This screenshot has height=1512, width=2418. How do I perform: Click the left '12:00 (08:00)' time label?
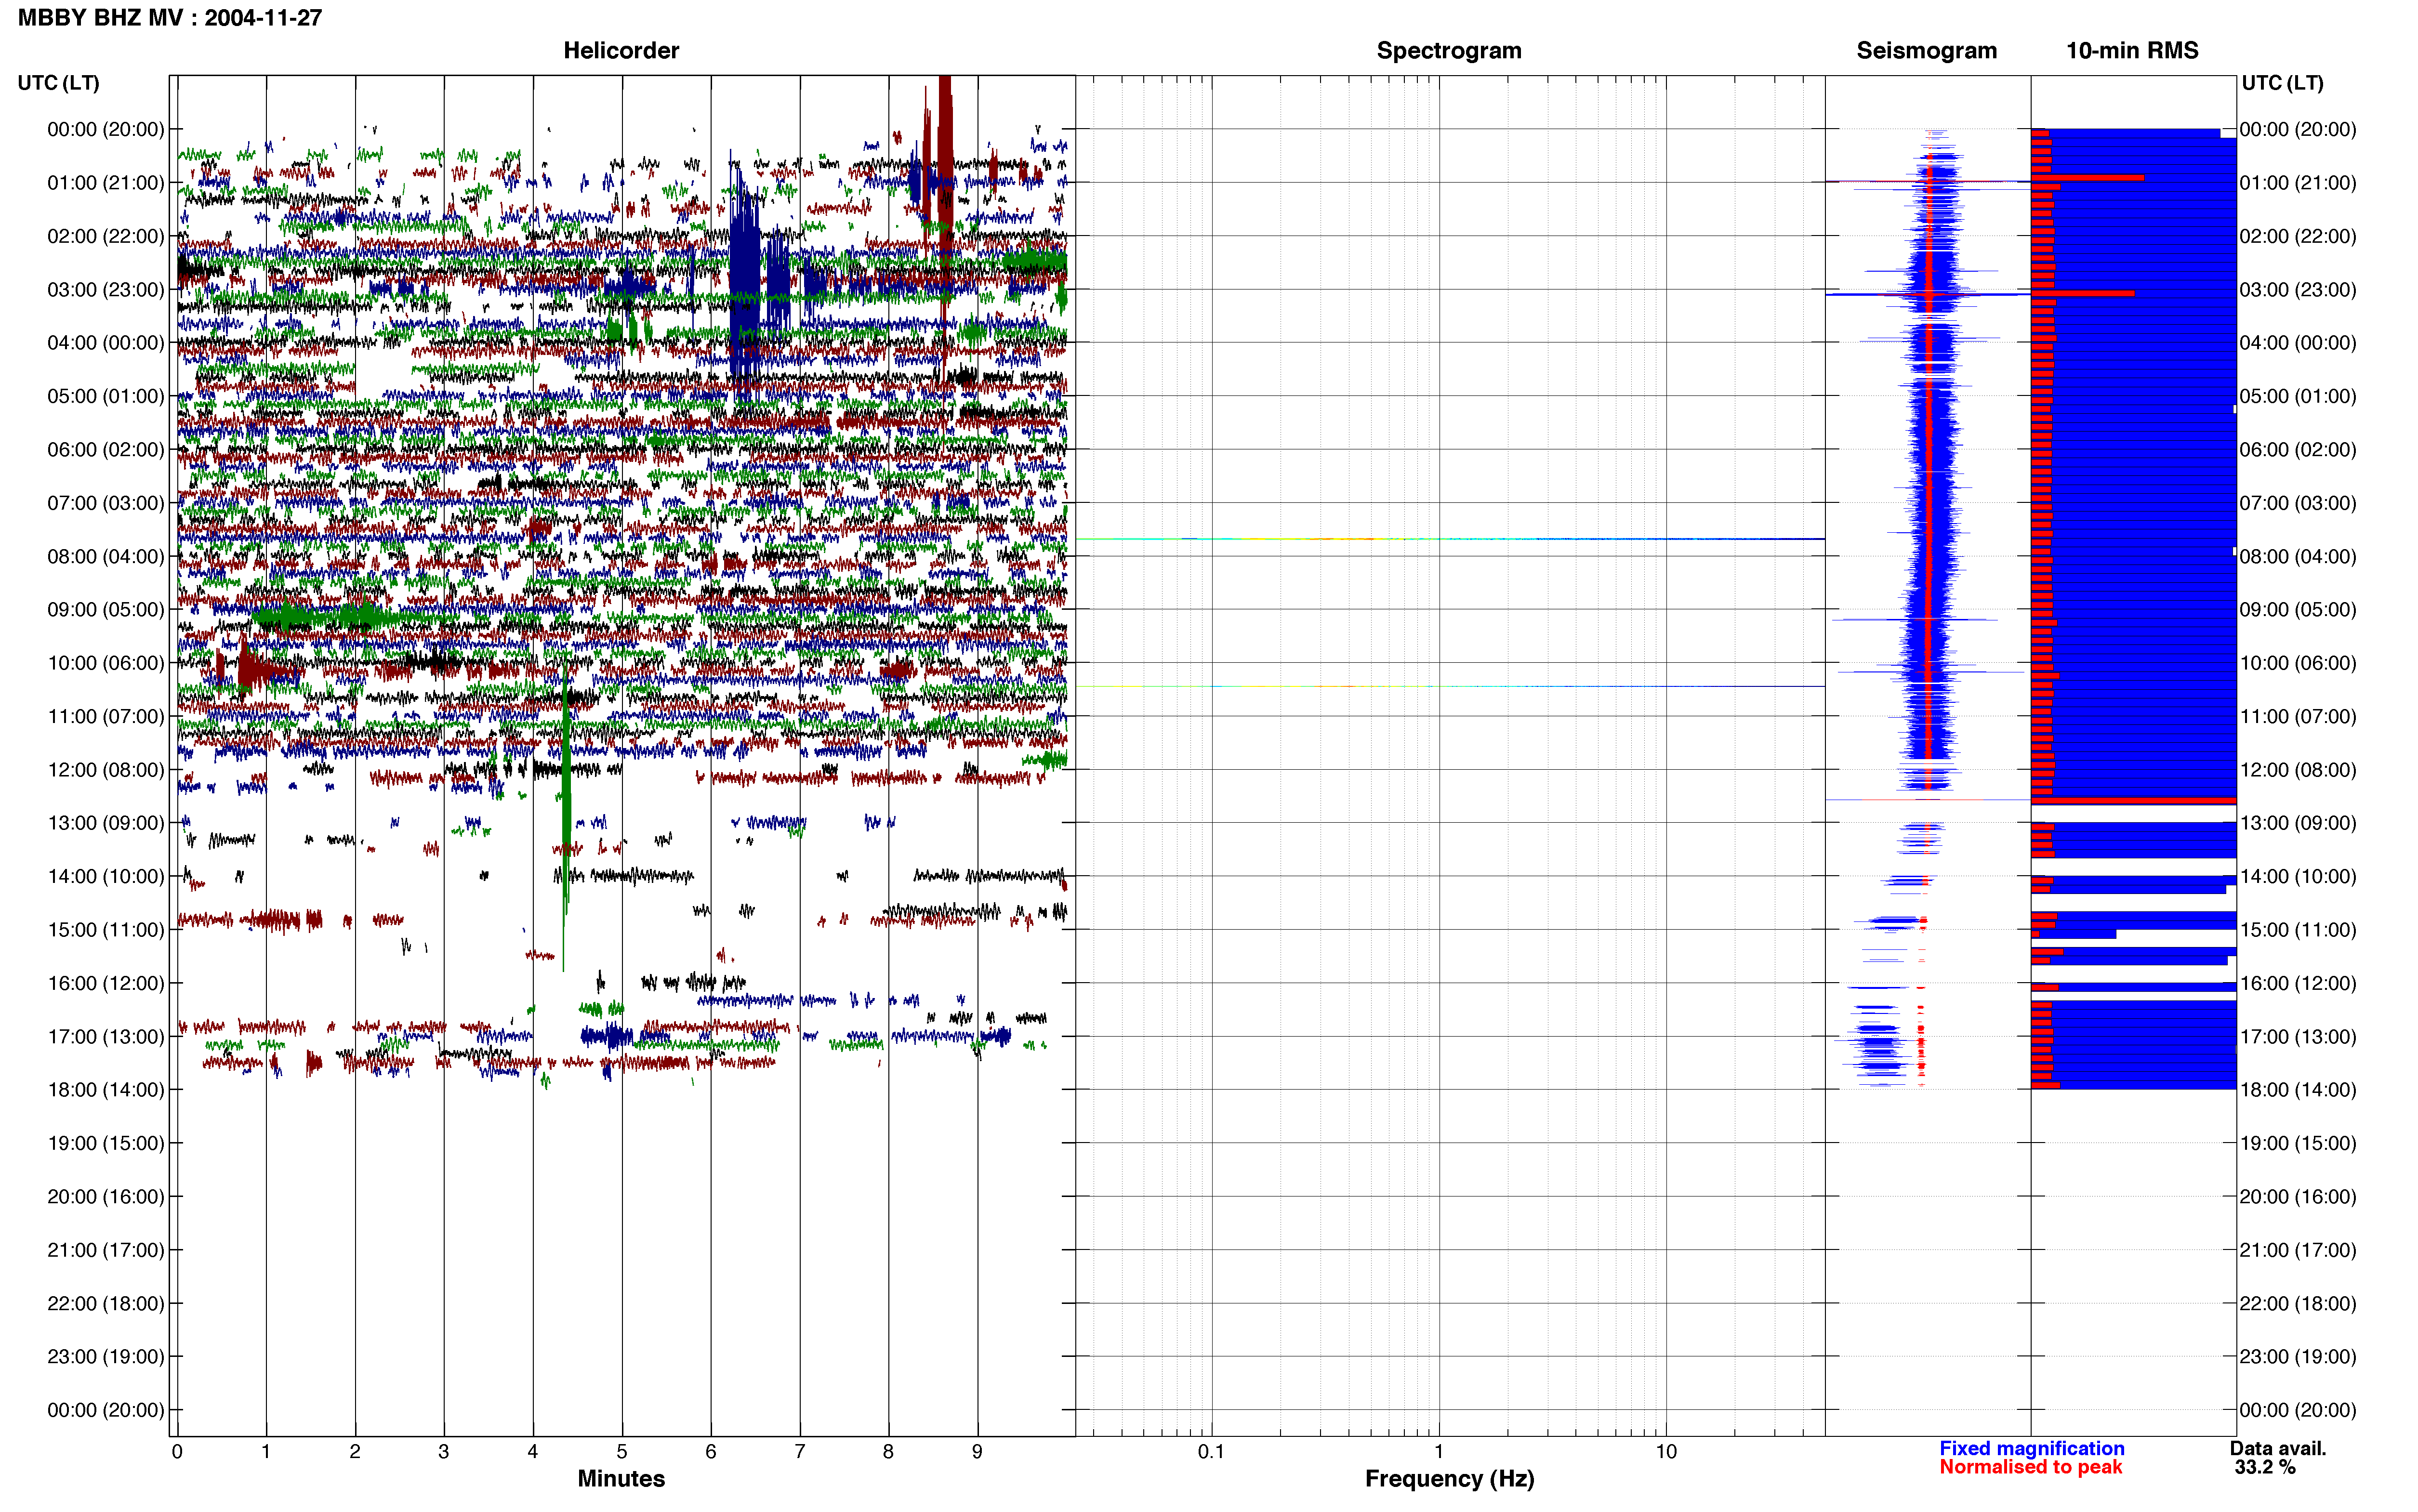tap(106, 770)
